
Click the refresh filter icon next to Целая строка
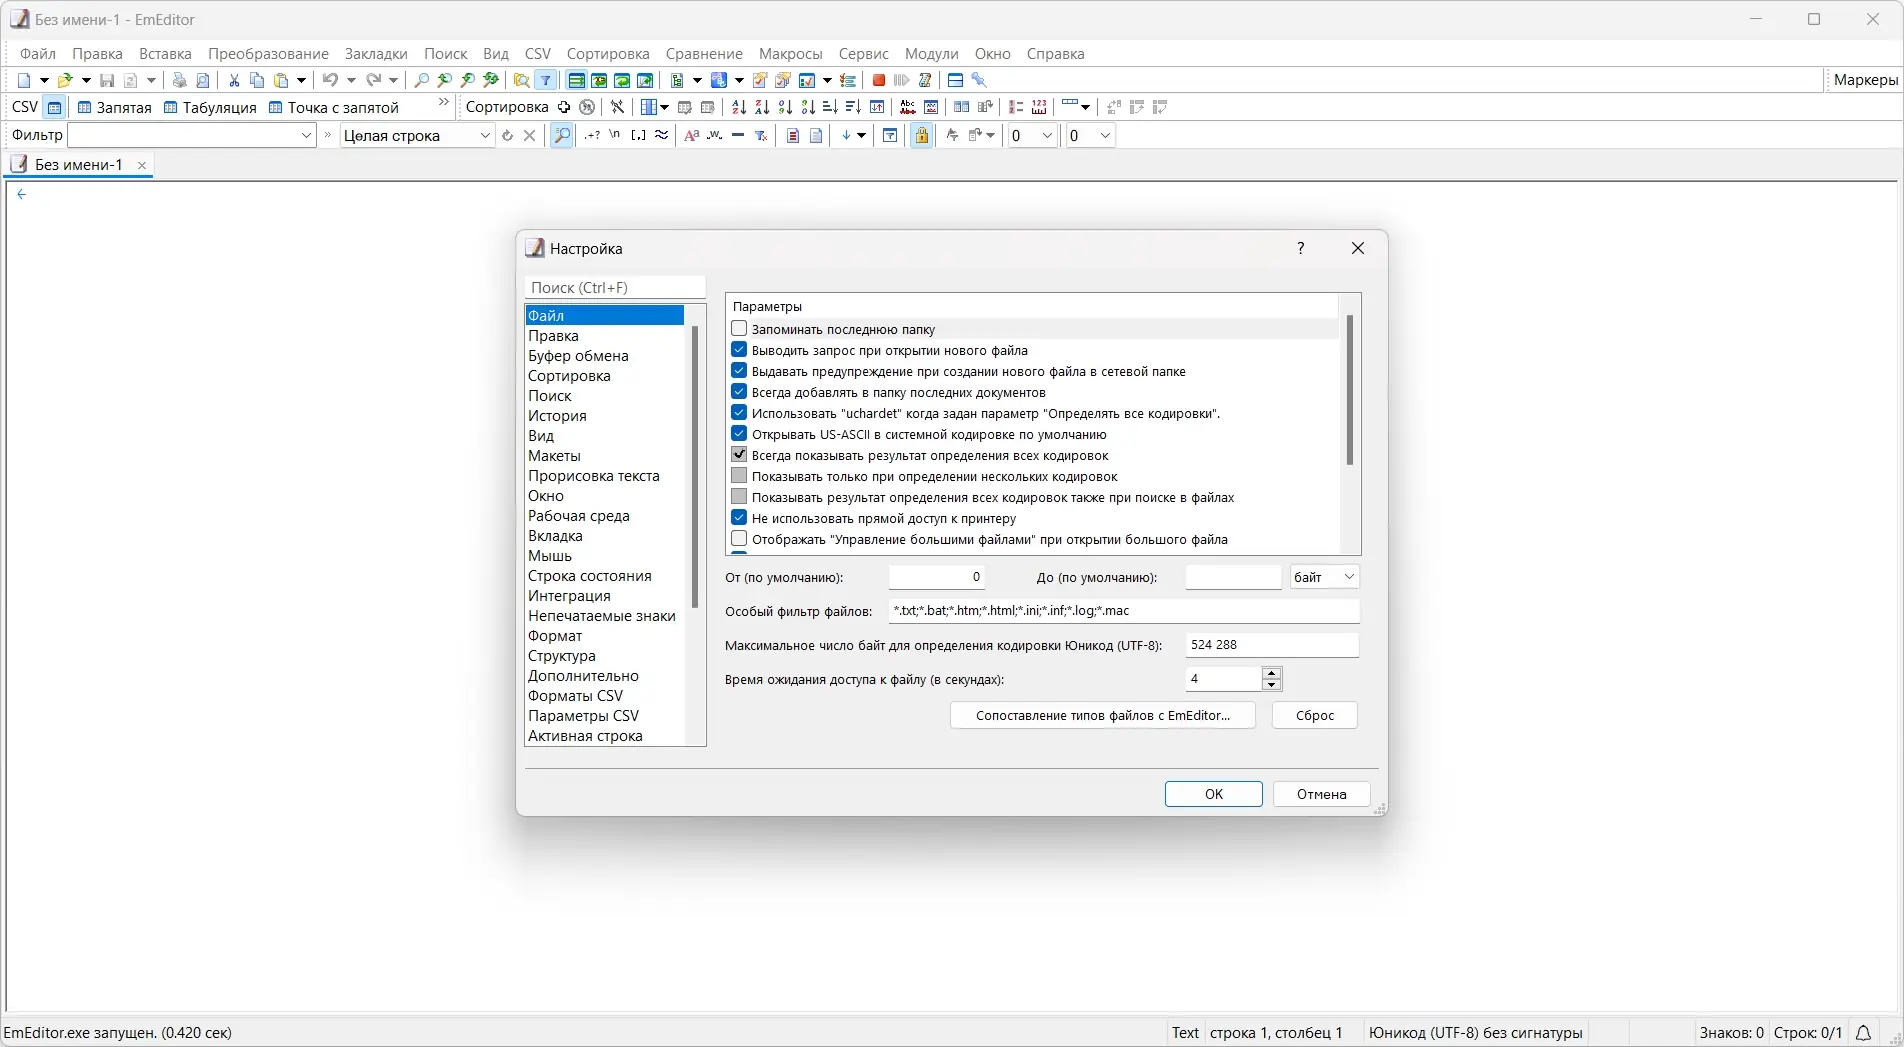pos(507,135)
